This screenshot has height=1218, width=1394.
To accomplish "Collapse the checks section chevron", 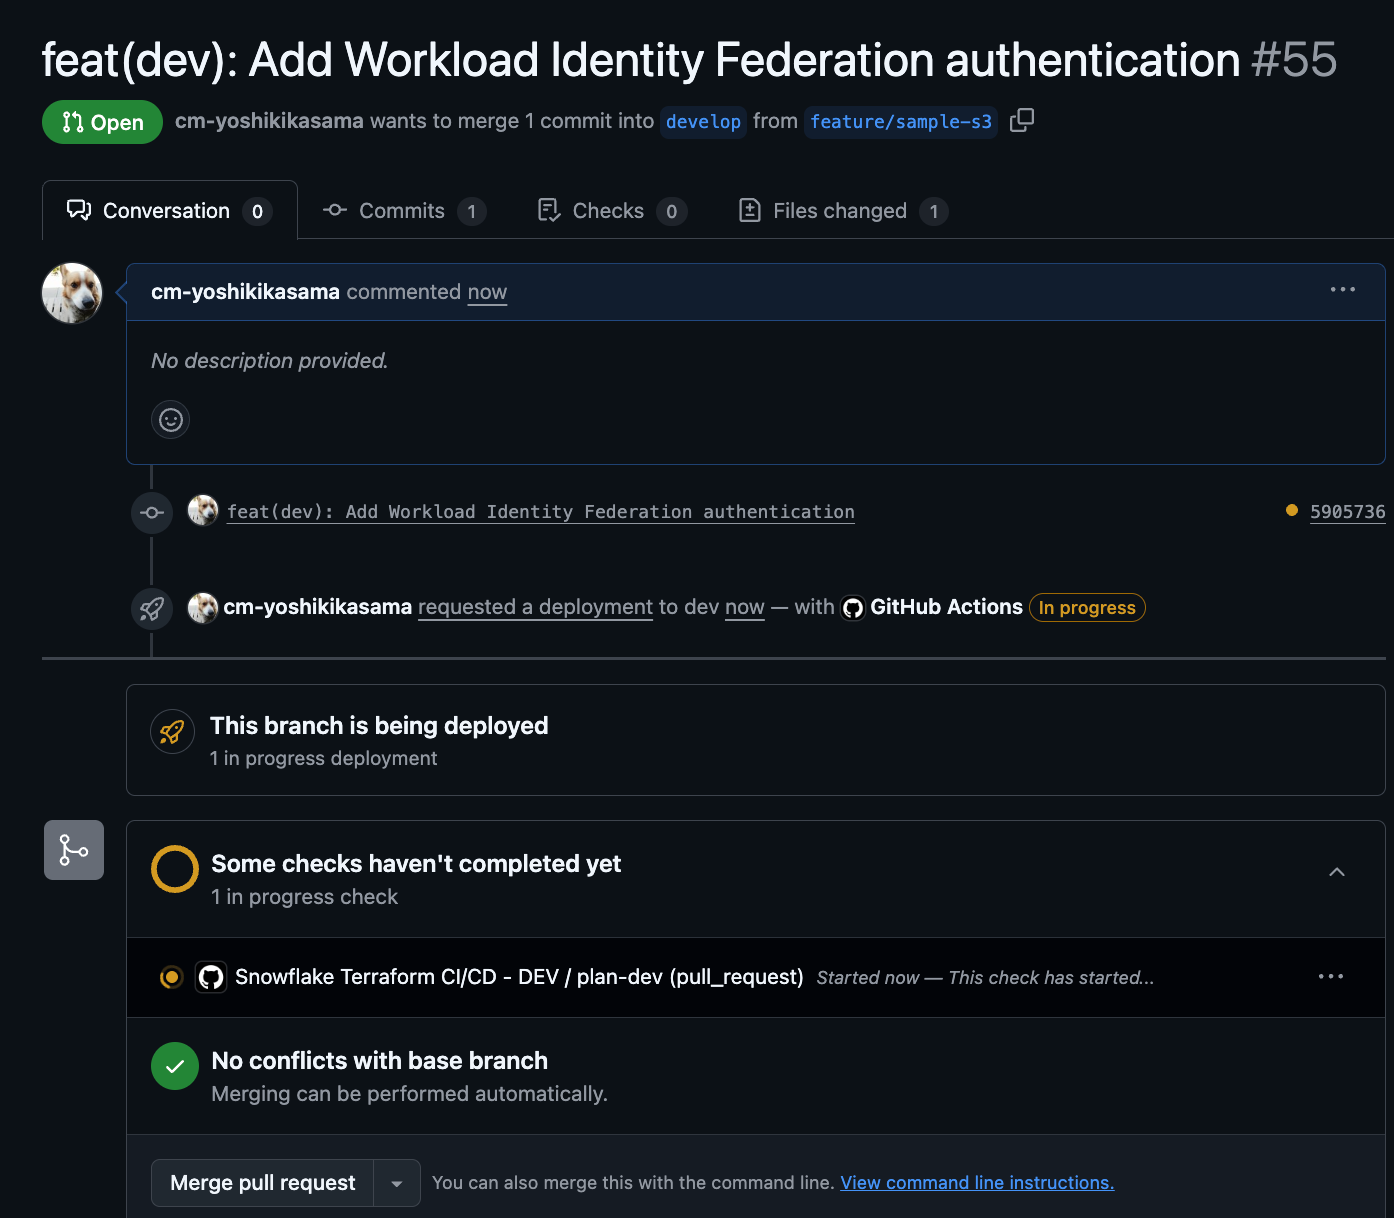I will point(1336,873).
